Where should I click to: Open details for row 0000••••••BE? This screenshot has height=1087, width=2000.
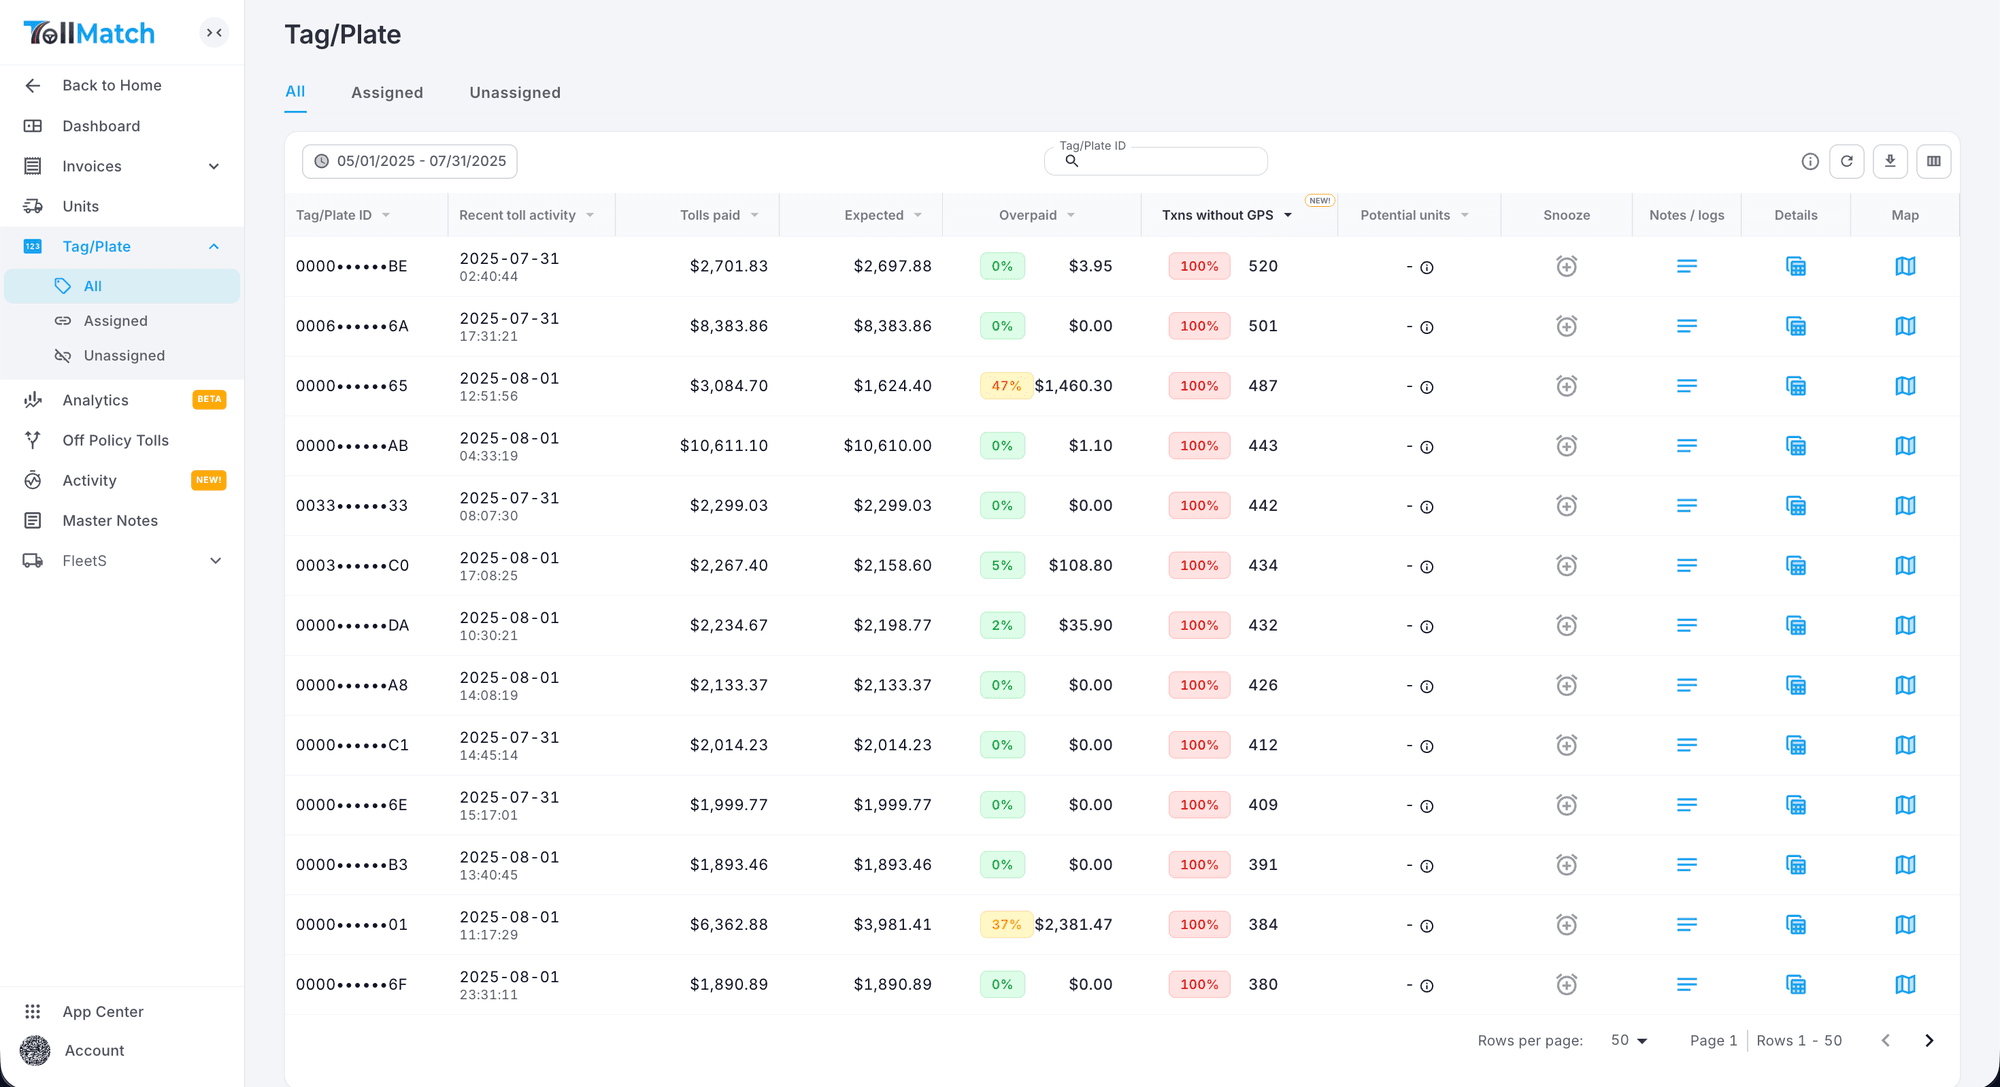(x=1796, y=266)
